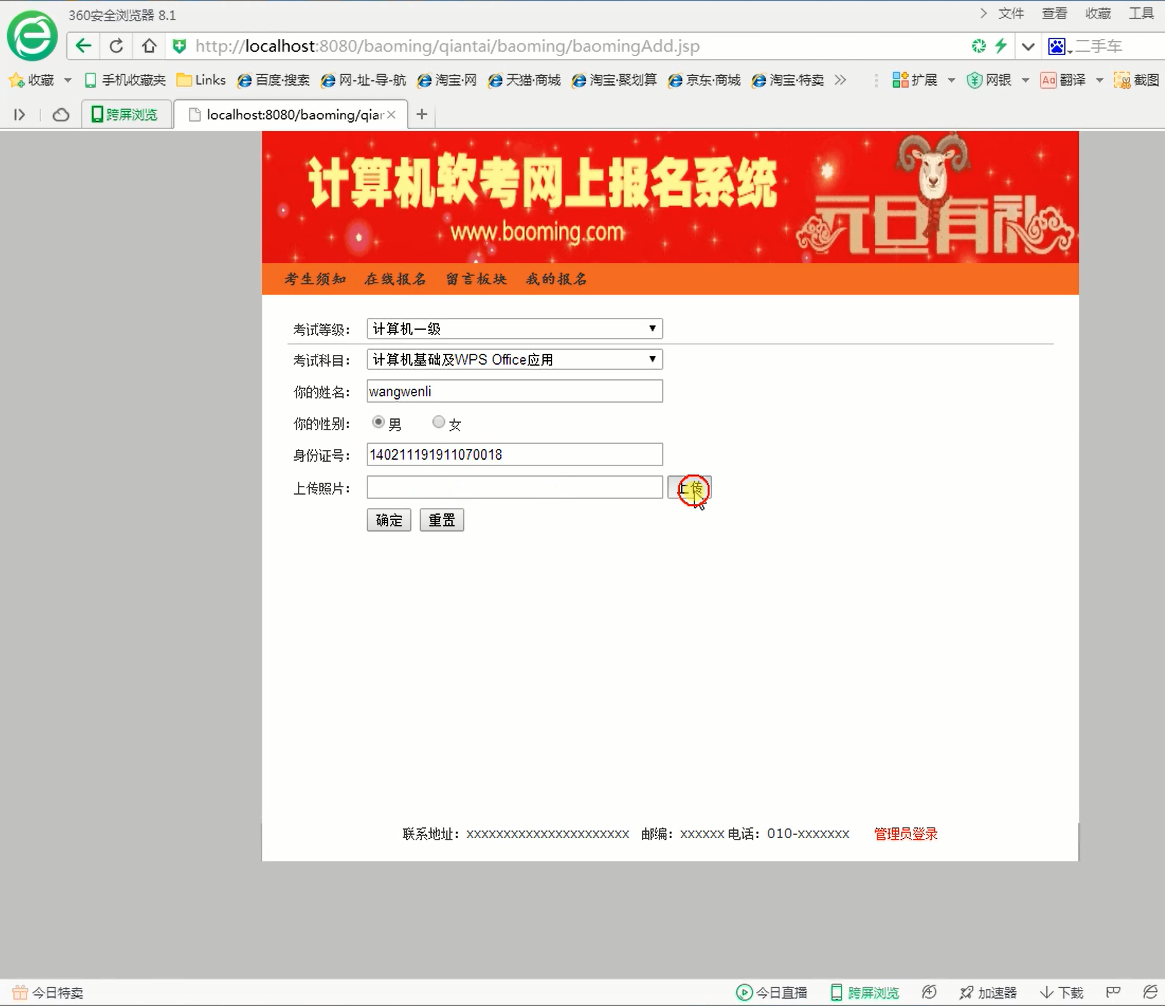Select the 女 radio button
This screenshot has height=1006, width=1165.
438,422
